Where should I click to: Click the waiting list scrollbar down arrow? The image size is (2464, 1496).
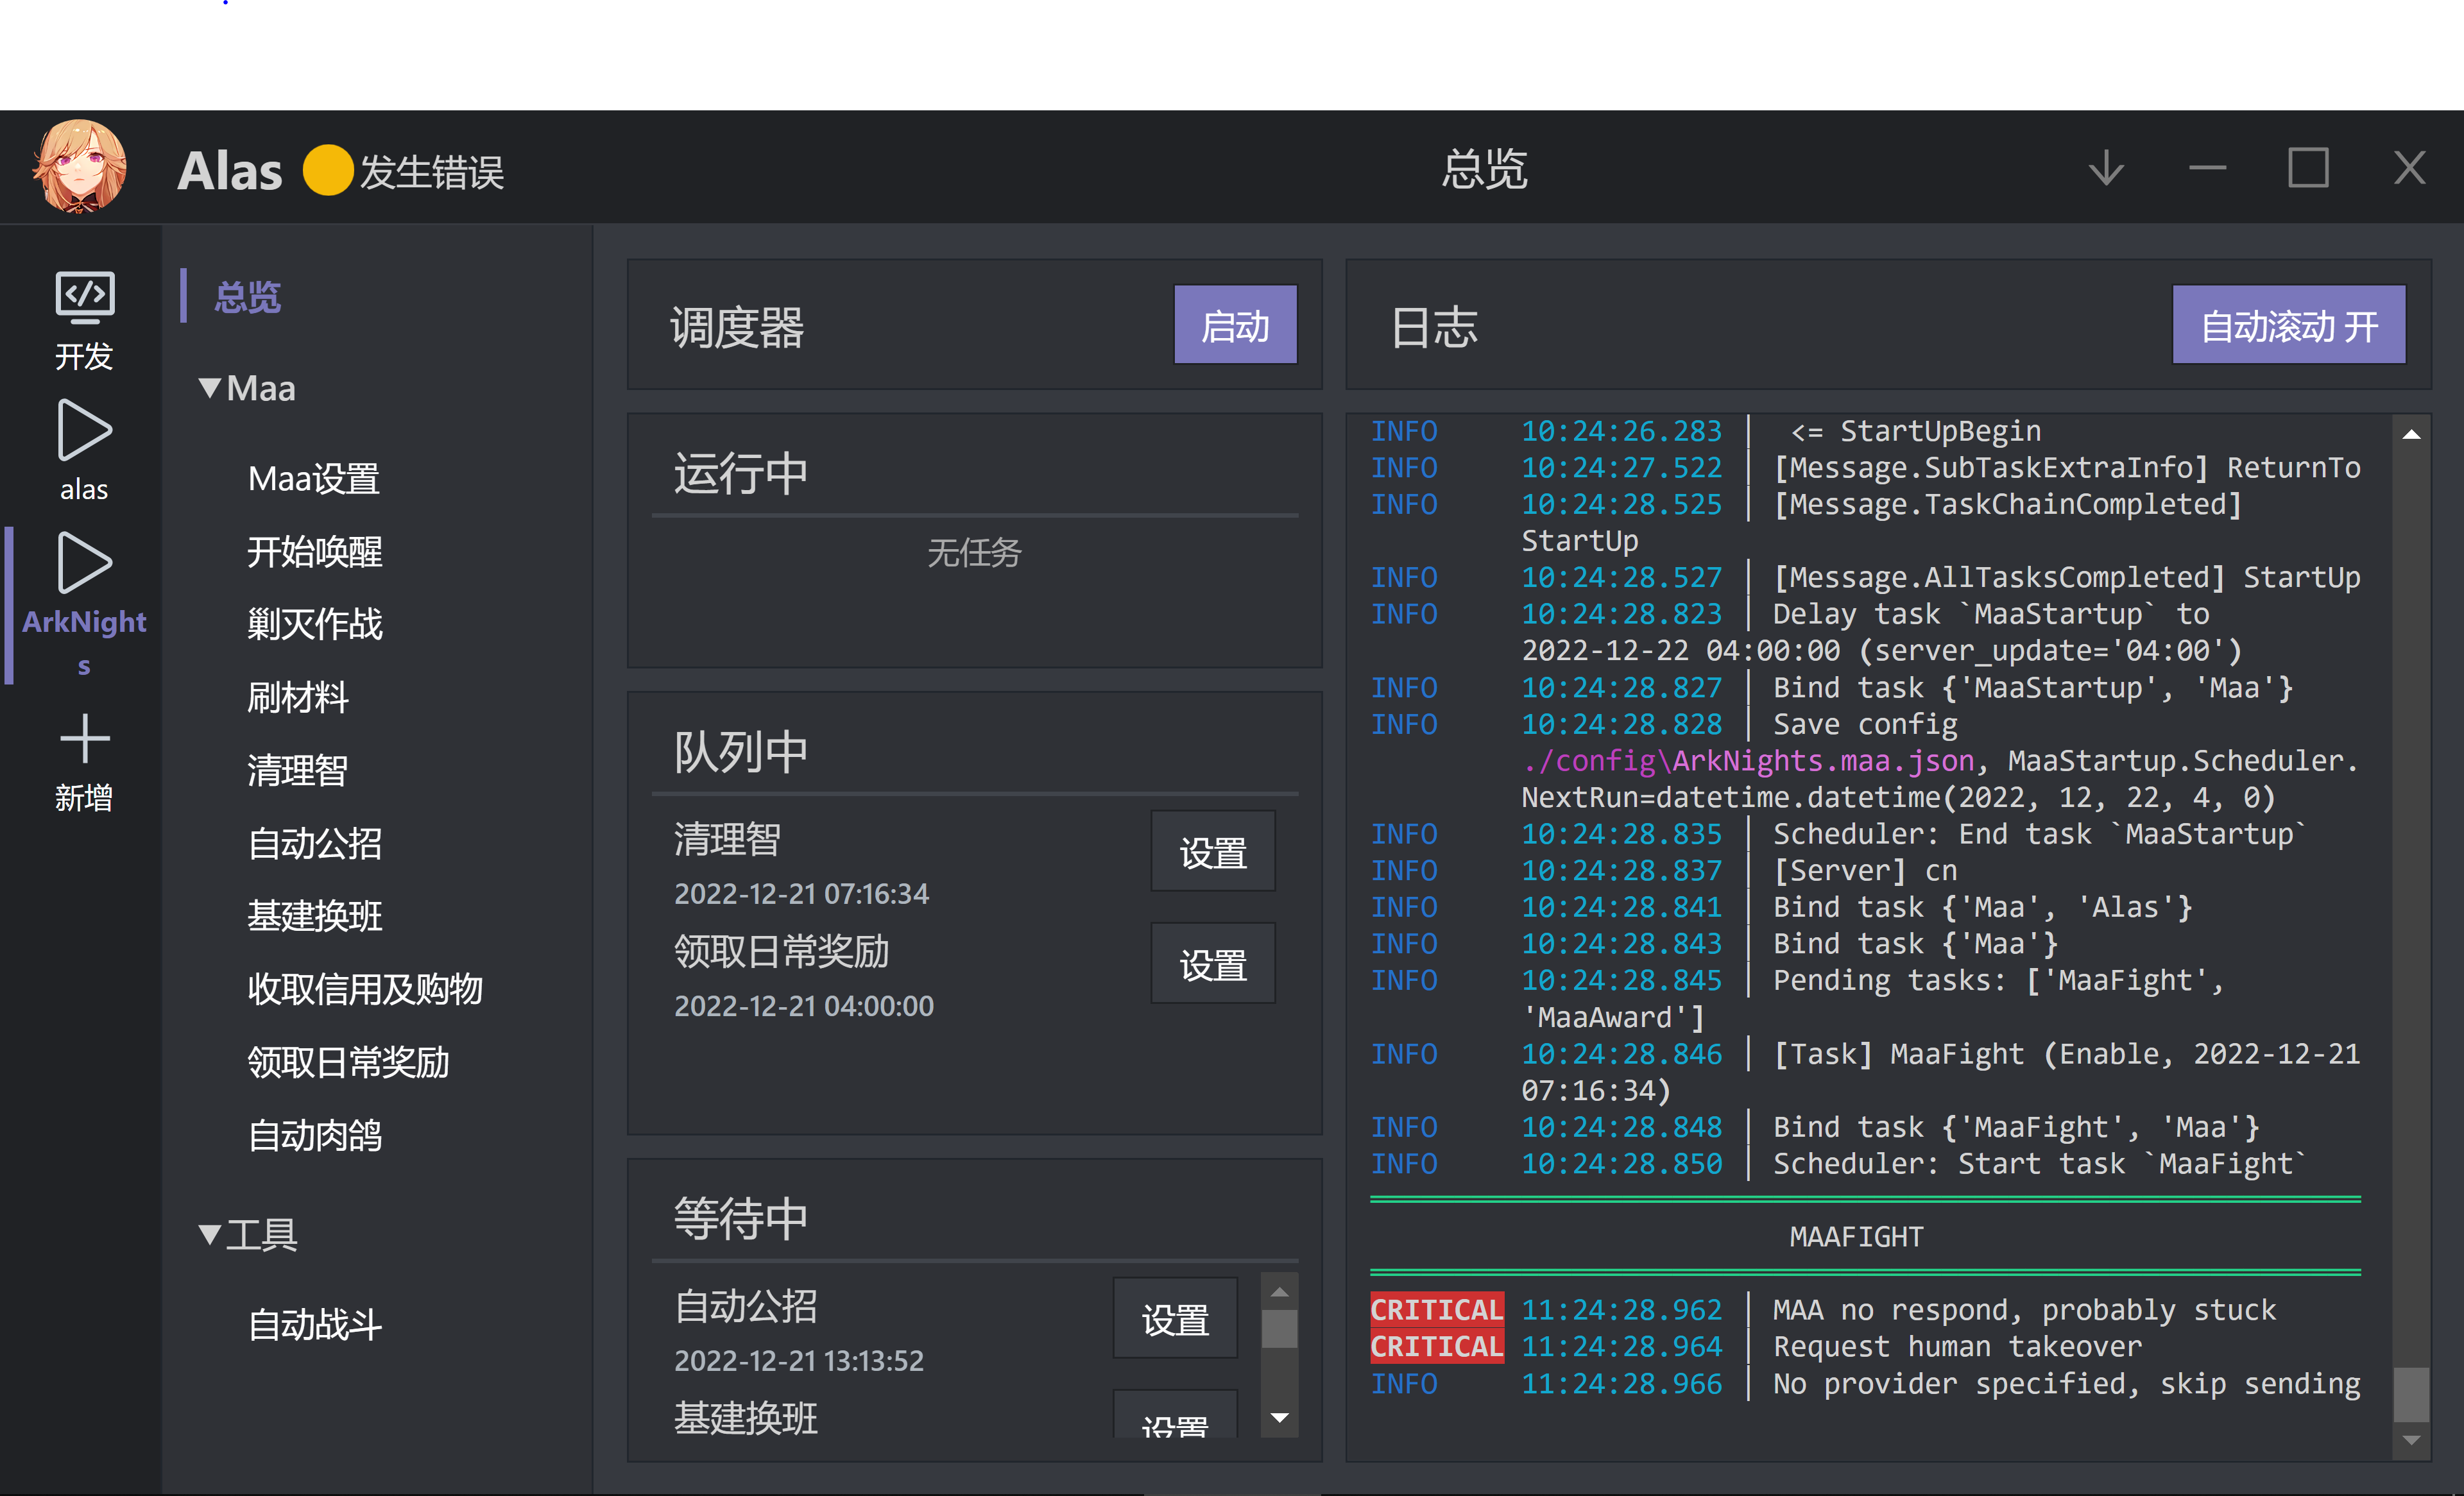(x=1279, y=1418)
